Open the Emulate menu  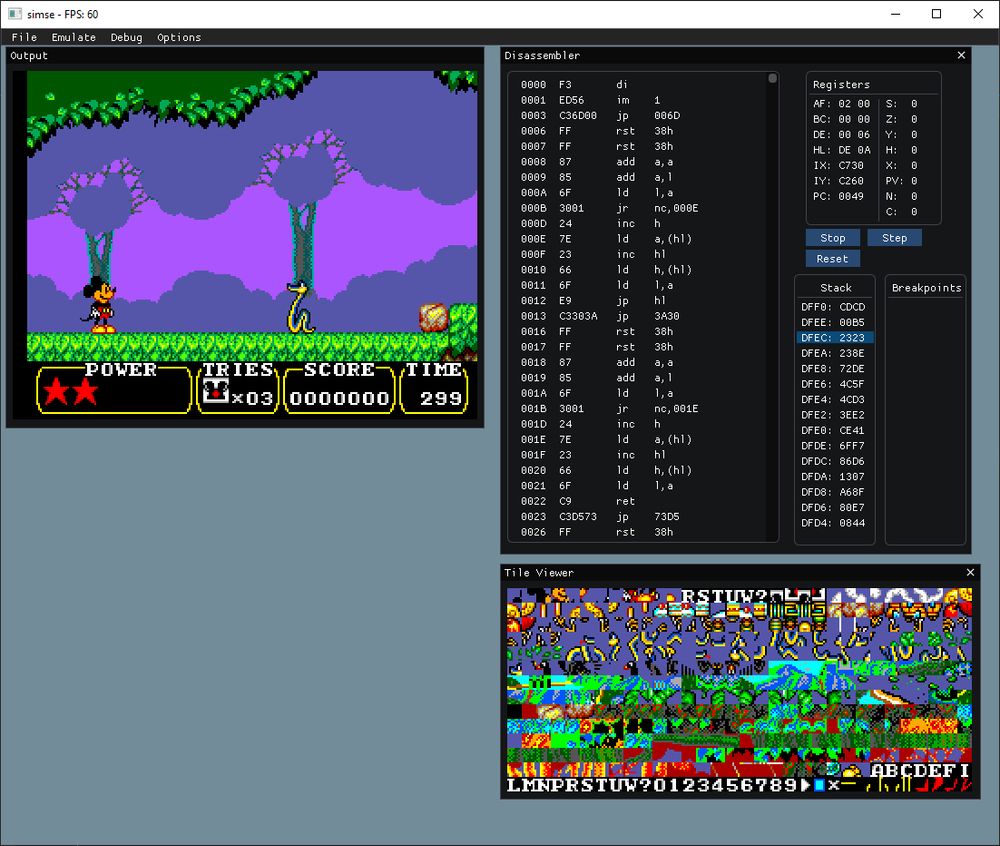pyautogui.click(x=73, y=37)
